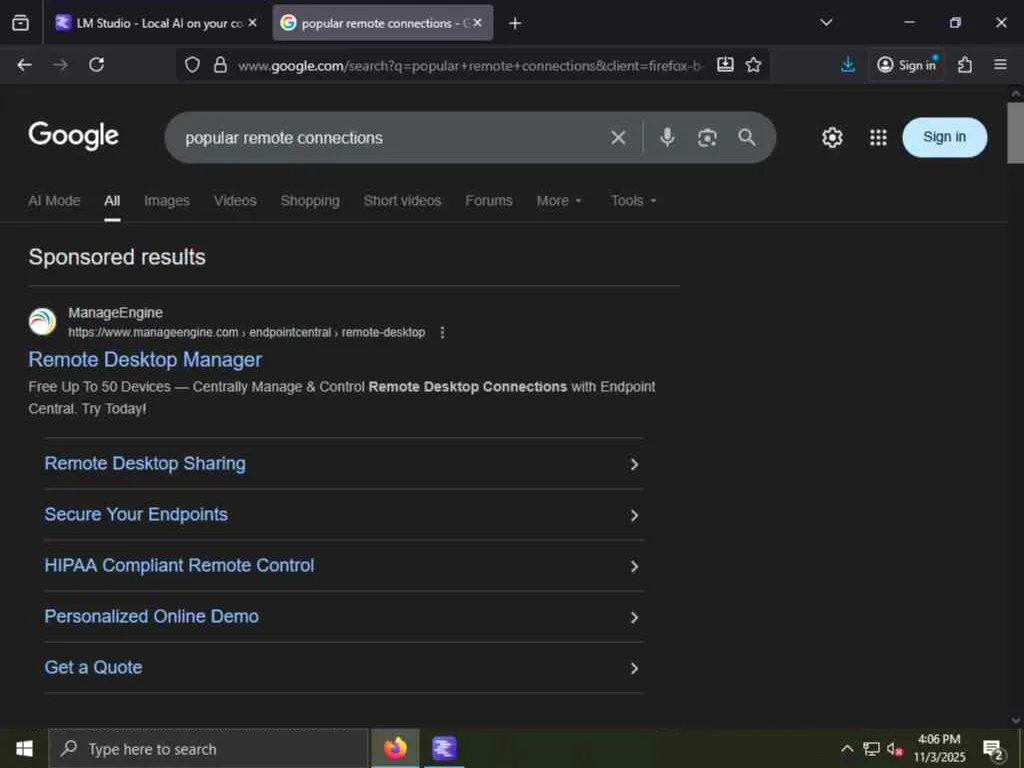Image resolution: width=1024 pixels, height=768 pixels.
Task: Open the tracking protection shield icon
Action: pyautogui.click(x=192, y=65)
